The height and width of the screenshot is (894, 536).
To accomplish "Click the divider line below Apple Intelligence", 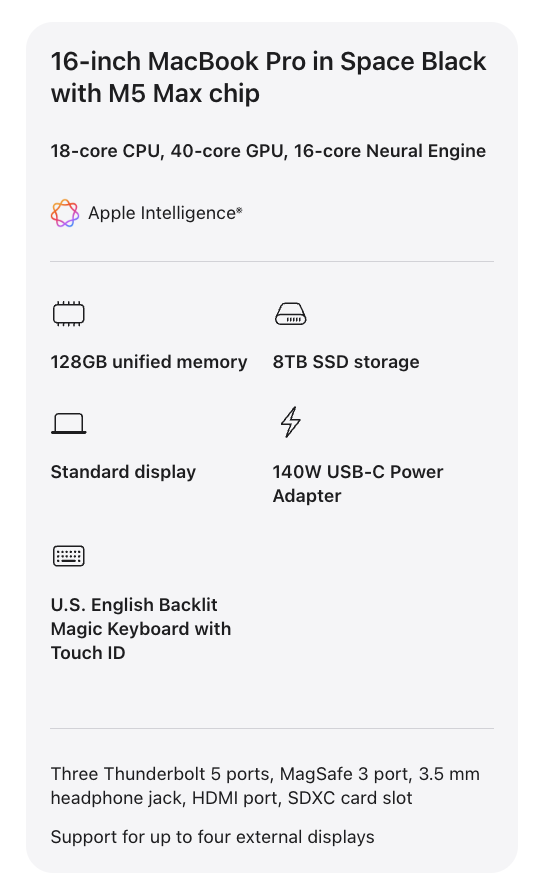I will [x=272, y=262].
